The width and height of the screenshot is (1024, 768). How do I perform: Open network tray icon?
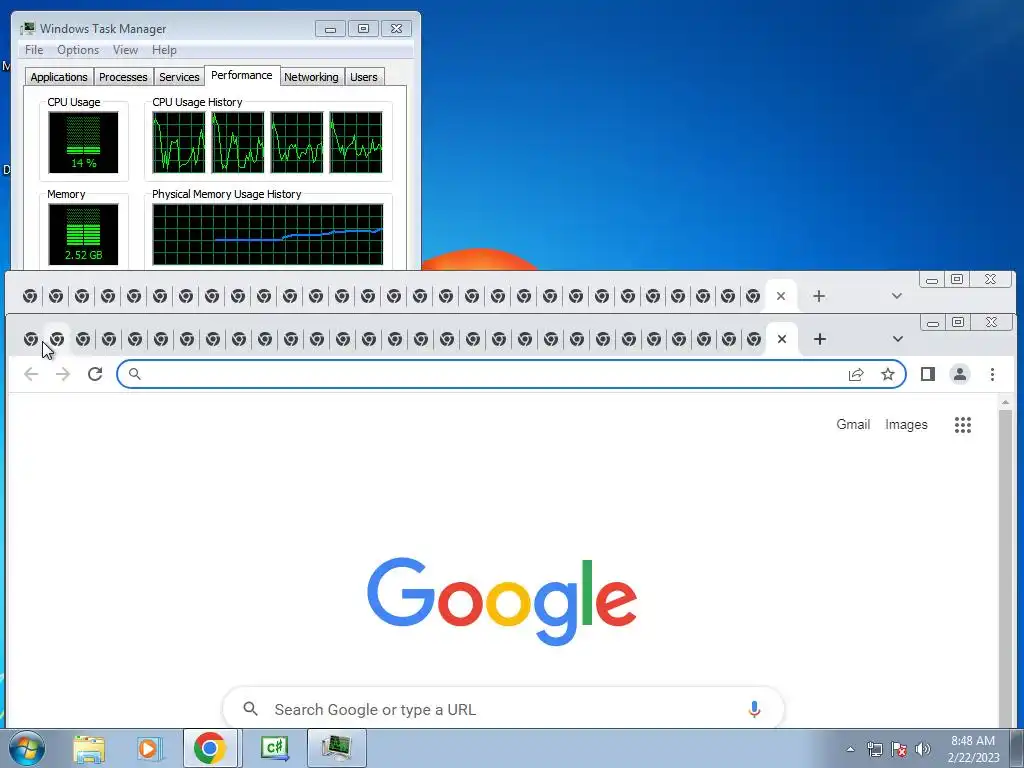click(x=874, y=749)
